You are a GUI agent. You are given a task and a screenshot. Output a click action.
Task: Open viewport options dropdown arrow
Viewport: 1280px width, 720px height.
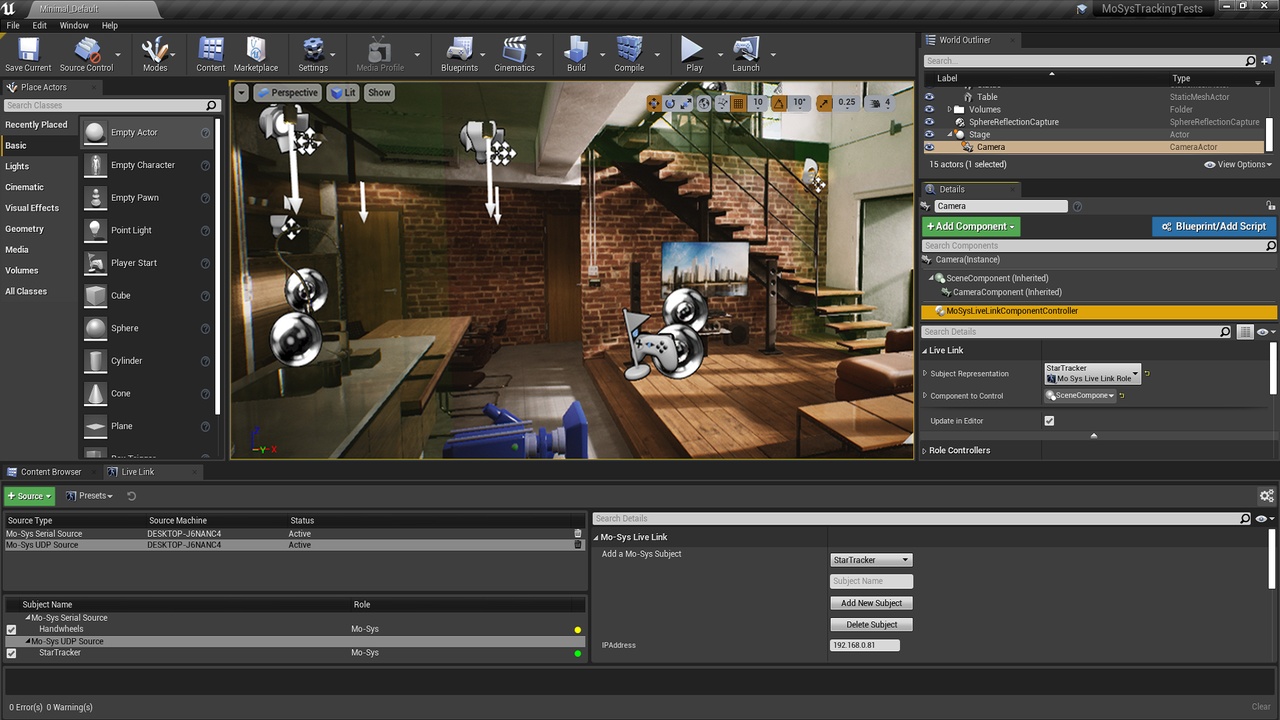(x=241, y=93)
